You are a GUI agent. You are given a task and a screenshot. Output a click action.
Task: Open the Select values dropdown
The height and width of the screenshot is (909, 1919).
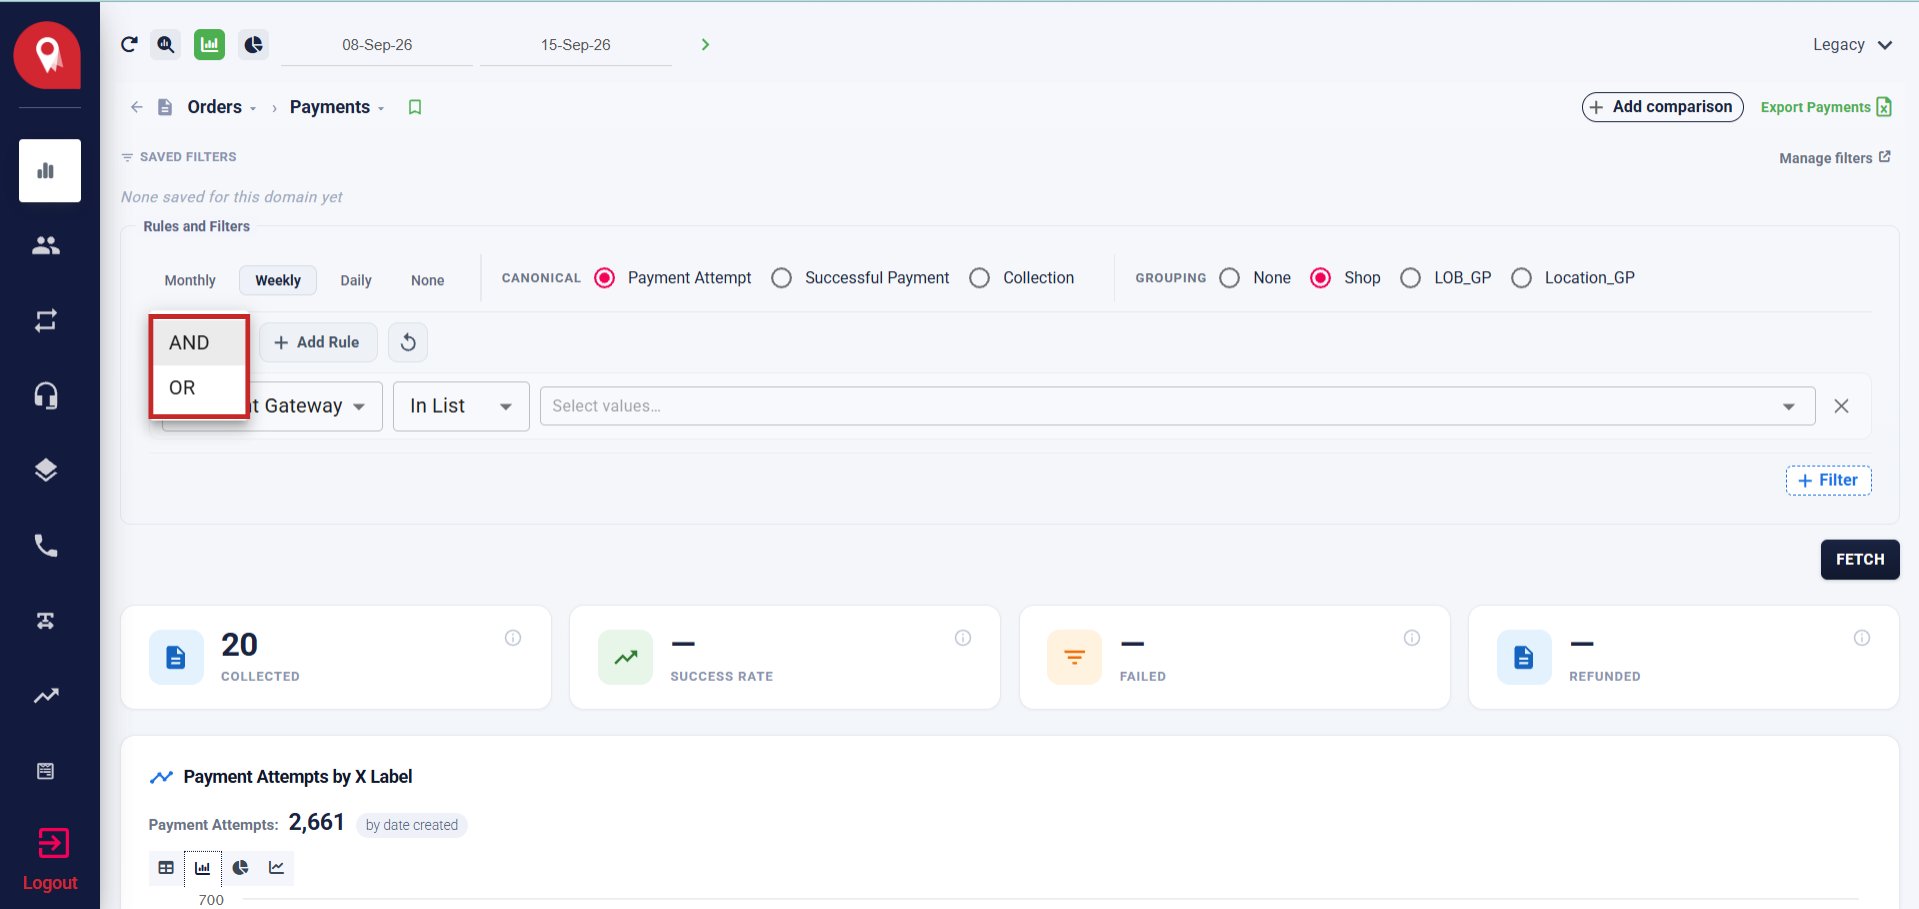coord(1177,406)
